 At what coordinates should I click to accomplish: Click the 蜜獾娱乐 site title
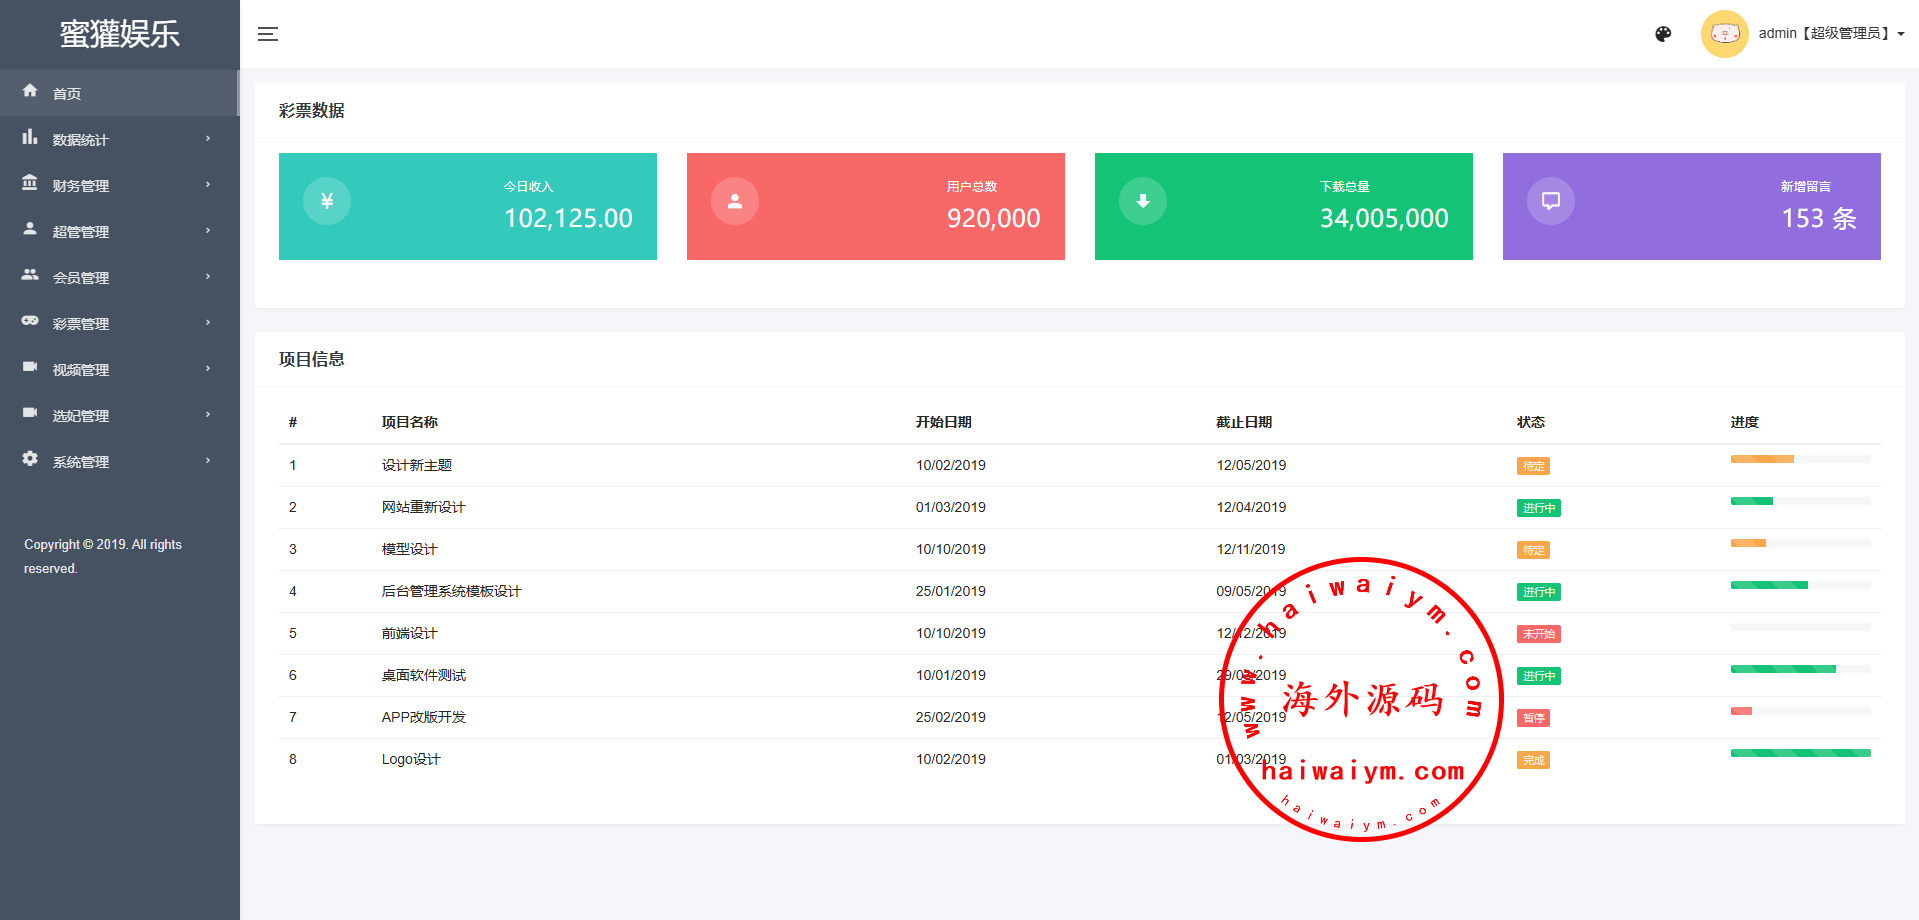point(120,34)
